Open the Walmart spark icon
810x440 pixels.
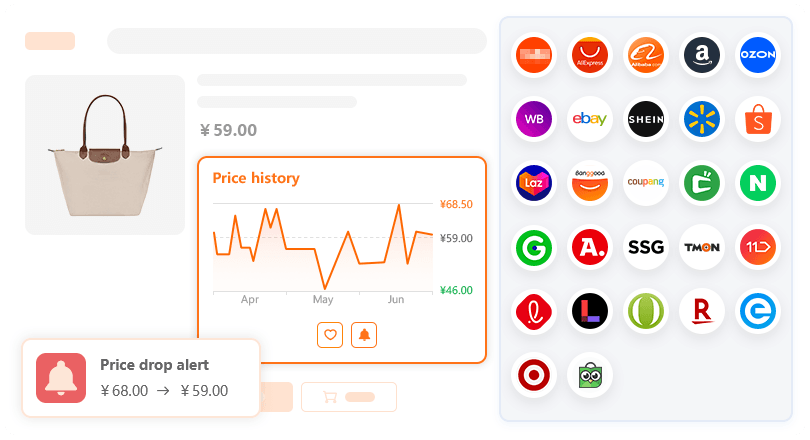coord(702,120)
